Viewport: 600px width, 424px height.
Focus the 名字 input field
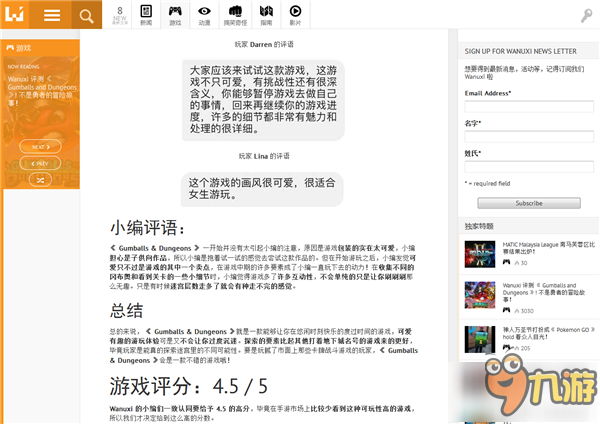[529, 137]
